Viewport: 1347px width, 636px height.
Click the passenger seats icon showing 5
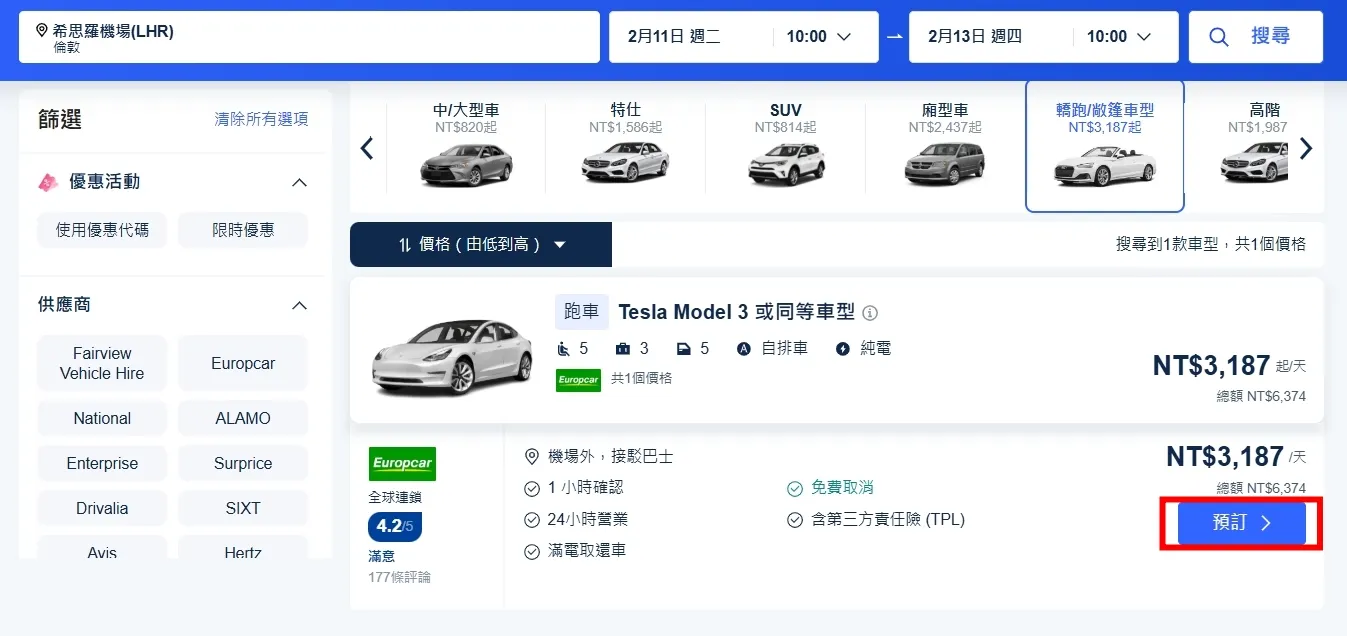pyautogui.click(x=564, y=349)
